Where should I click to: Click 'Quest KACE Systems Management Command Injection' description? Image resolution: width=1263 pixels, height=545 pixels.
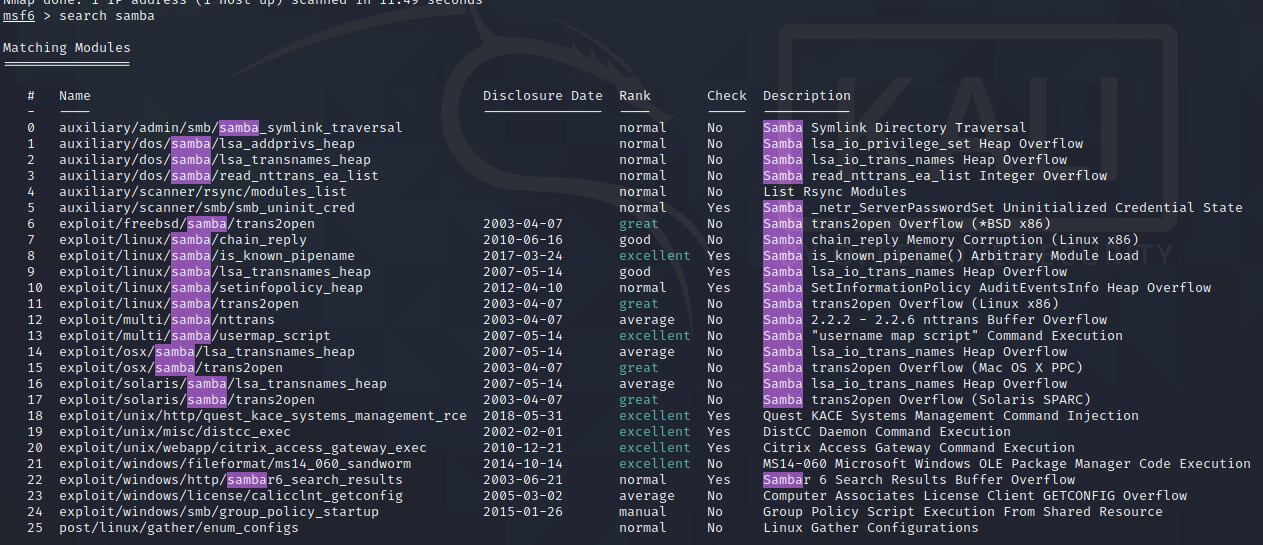(x=951, y=416)
